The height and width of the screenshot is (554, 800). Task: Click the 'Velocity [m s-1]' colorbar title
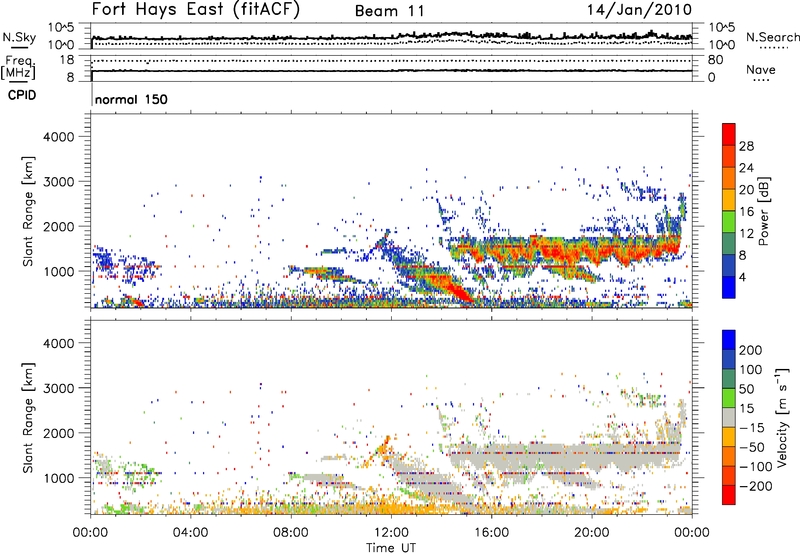point(781,417)
